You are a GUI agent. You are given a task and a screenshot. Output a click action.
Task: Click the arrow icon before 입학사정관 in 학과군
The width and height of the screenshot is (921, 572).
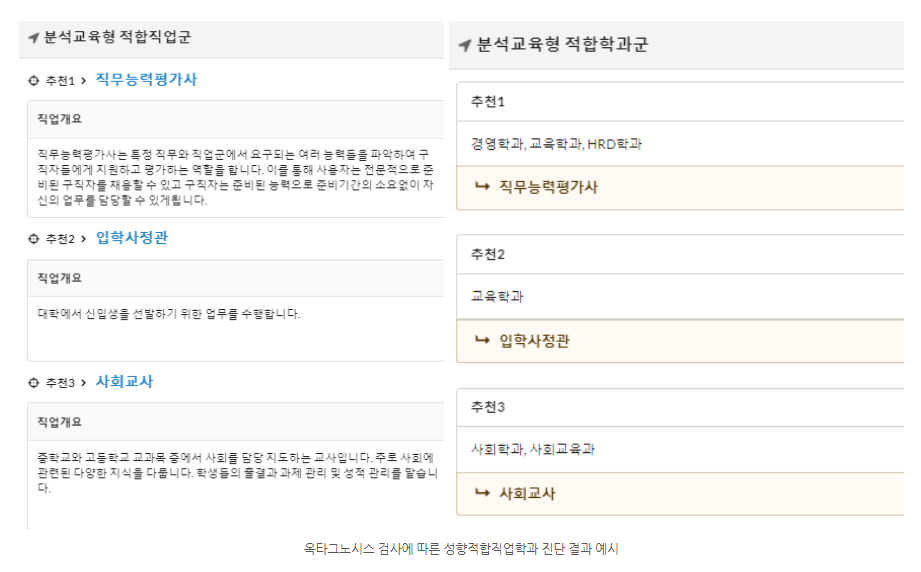point(482,340)
